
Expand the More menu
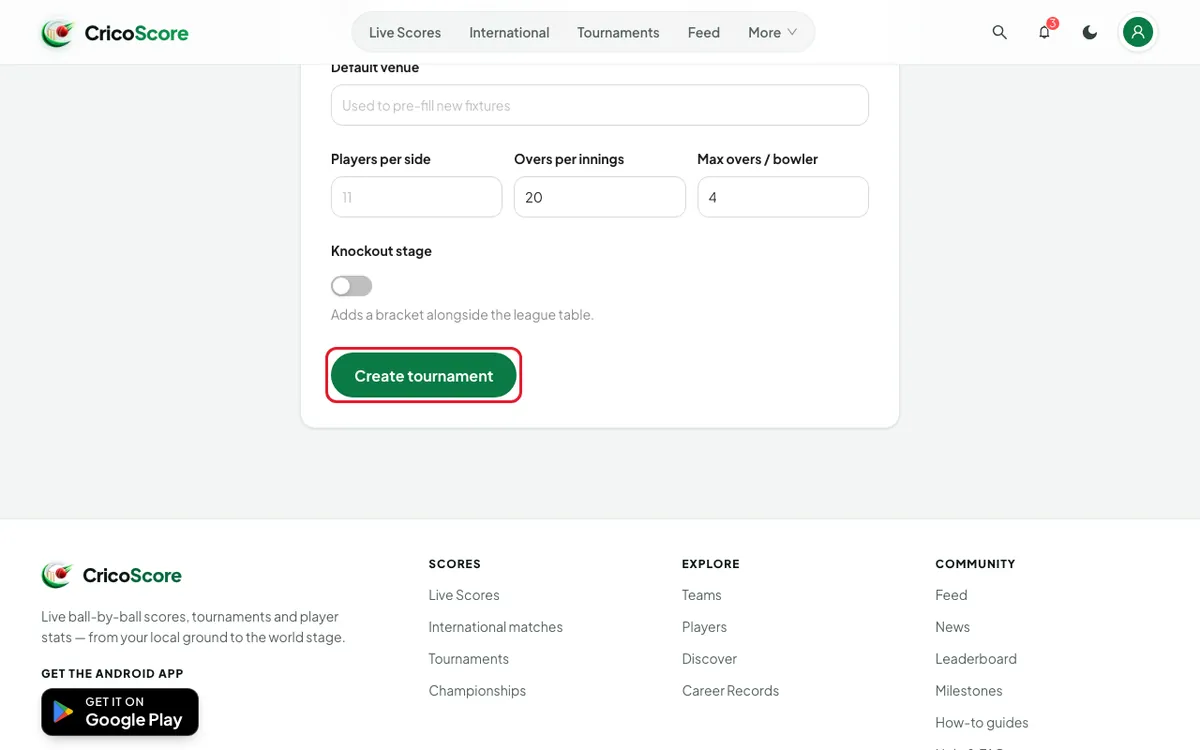coord(772,32)
